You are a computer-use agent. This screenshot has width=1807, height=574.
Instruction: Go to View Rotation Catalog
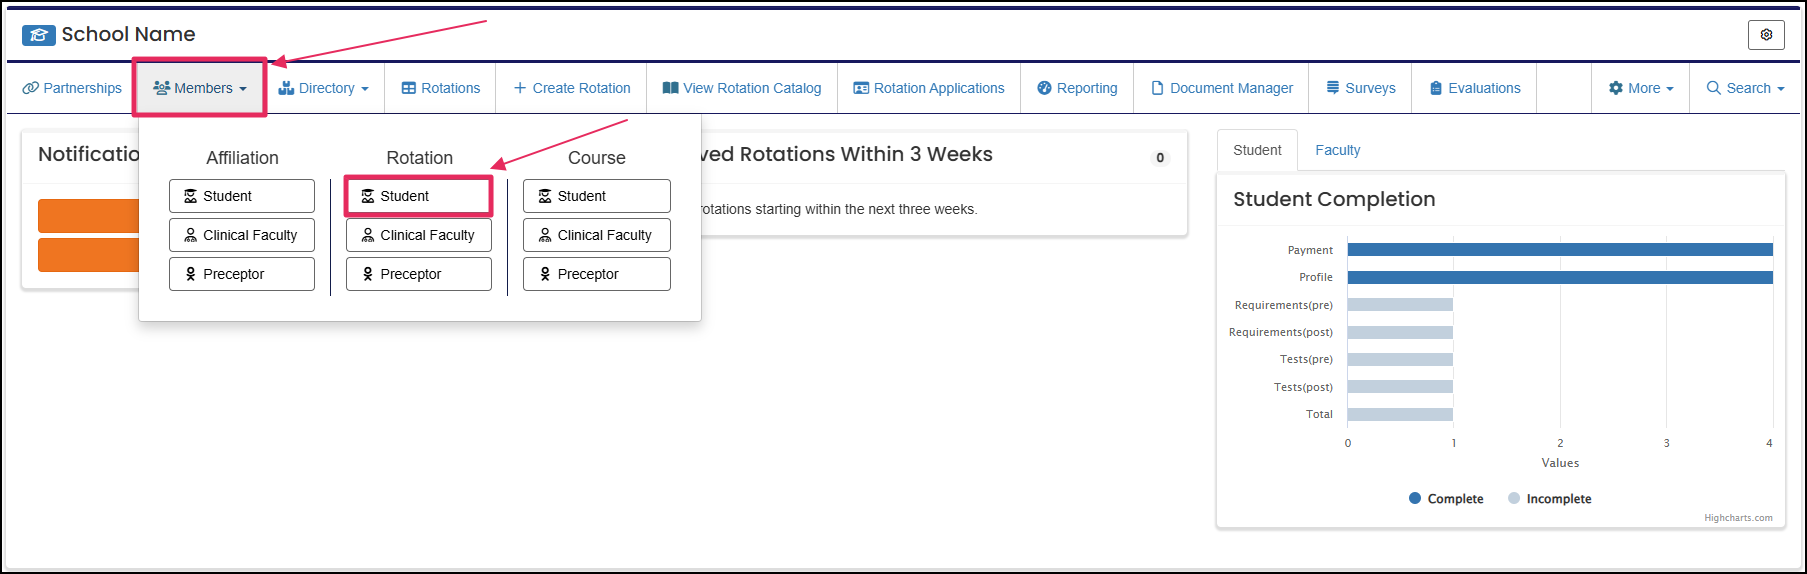point(742,88)
